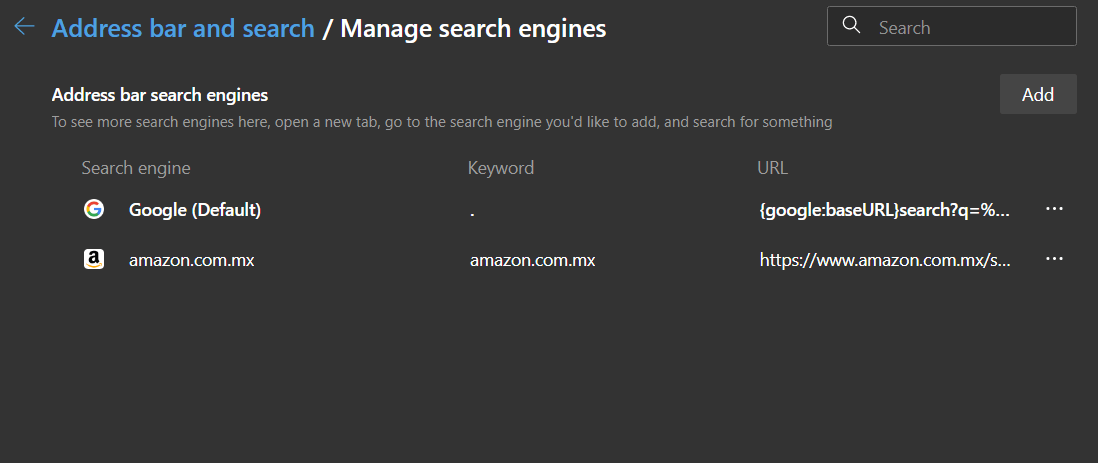Click the Search engine column header
Image resolution: width=1098 pixels, height=463 pixels.
click(x=136, y=167)
